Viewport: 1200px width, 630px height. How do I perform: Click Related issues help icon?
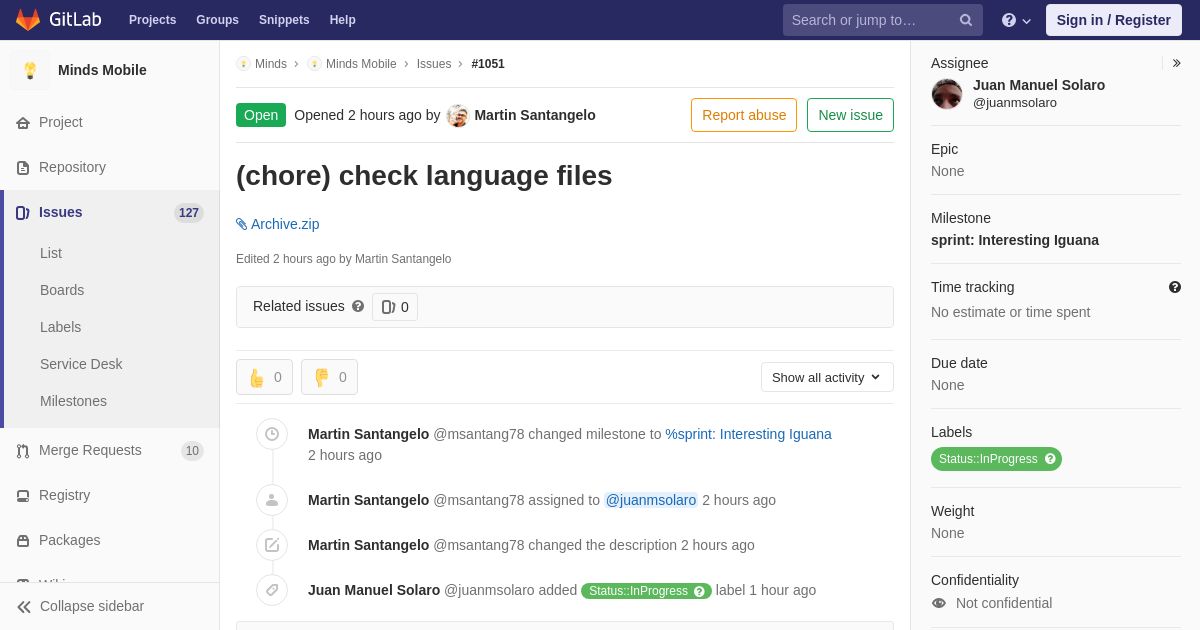point(358,307)
